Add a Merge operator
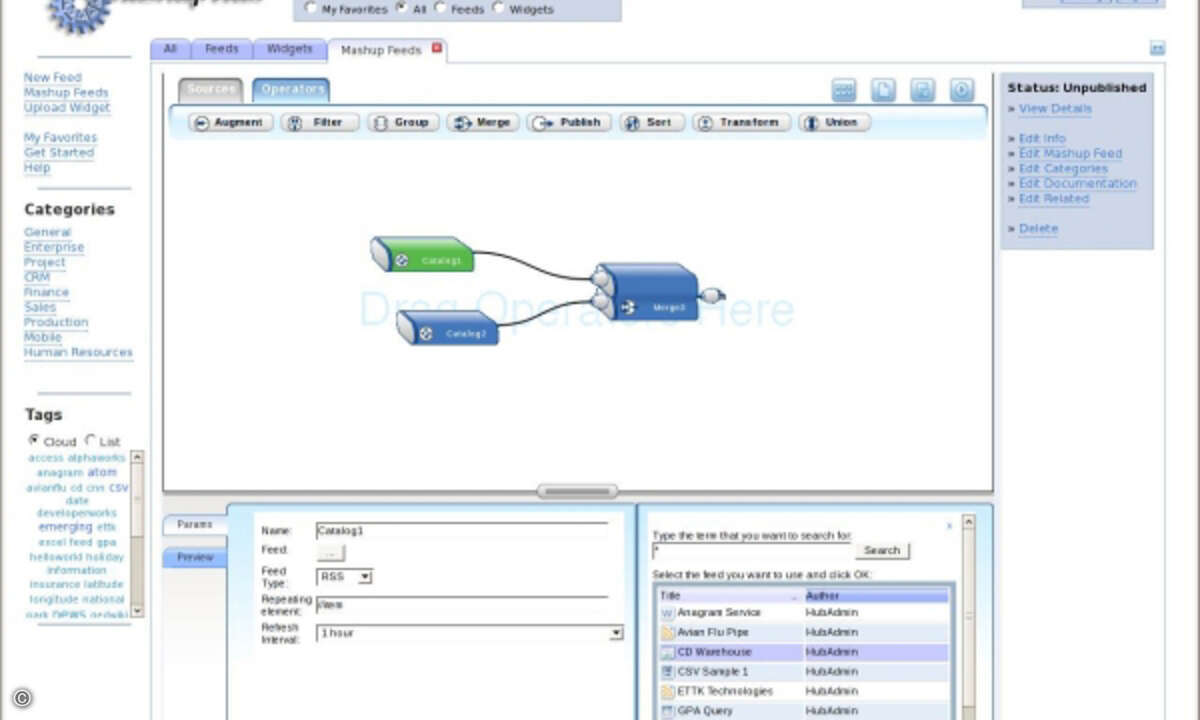Viewport: 1200px width, 720px height. (483, 122)
